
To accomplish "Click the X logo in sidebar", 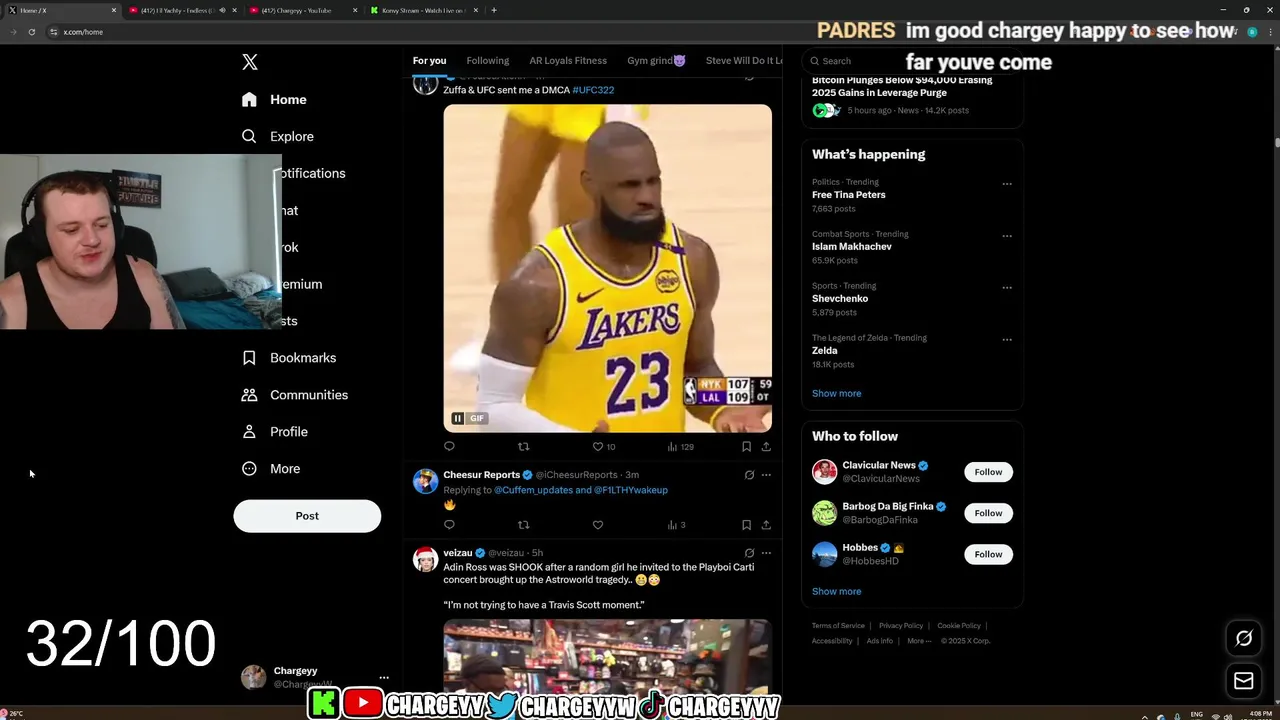I will coord(250,62).
